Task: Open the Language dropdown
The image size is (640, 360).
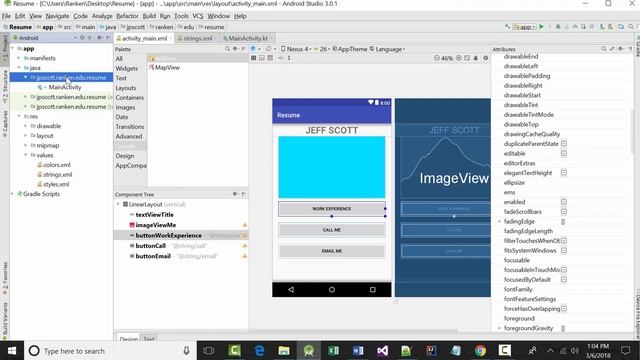Action: point(388,49)
